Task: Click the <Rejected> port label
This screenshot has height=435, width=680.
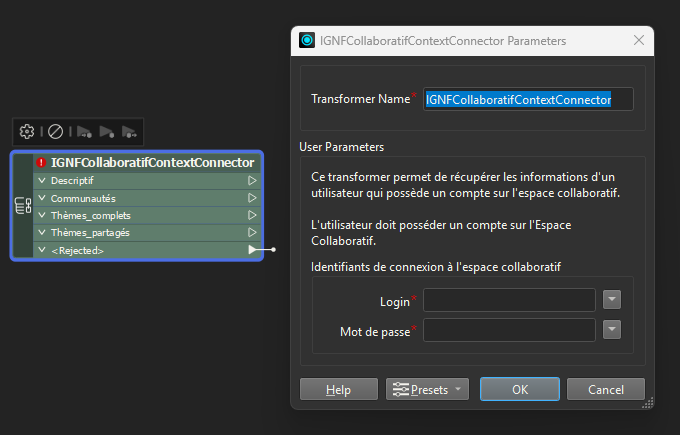Action: pos(77,250)
